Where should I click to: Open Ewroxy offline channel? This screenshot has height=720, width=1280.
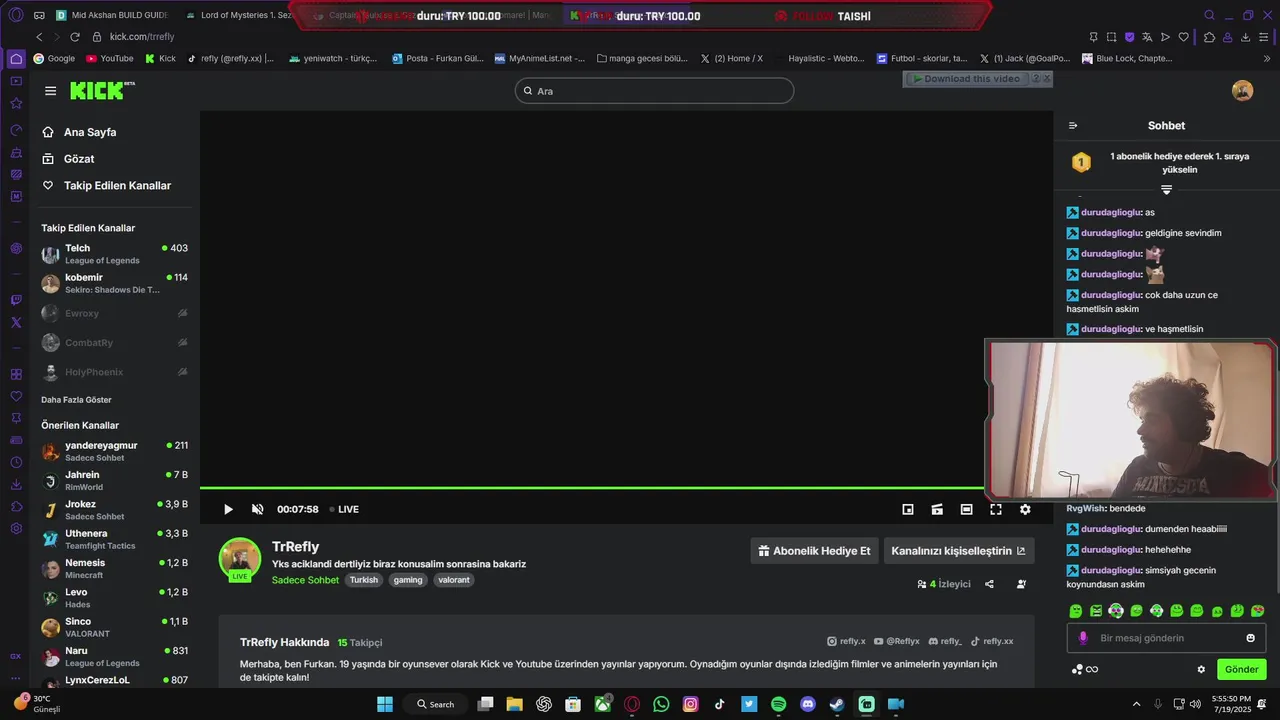click(114, 313)
